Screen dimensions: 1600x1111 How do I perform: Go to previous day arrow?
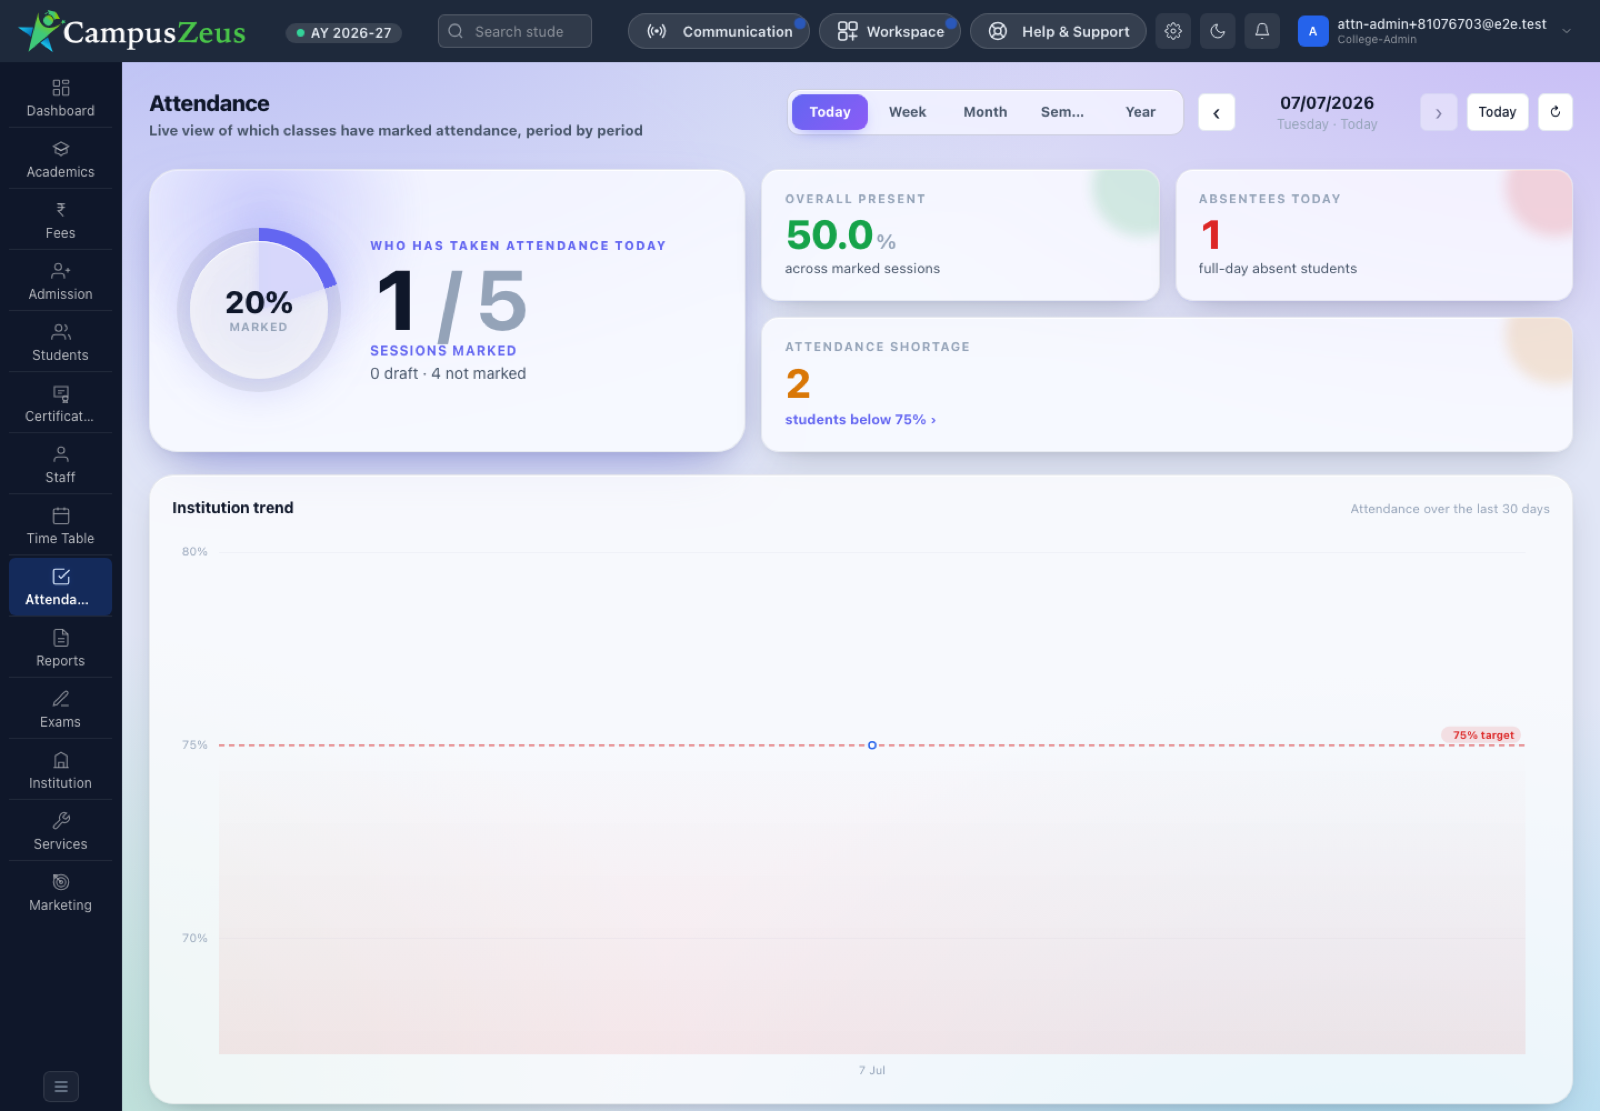point(1216,113)
